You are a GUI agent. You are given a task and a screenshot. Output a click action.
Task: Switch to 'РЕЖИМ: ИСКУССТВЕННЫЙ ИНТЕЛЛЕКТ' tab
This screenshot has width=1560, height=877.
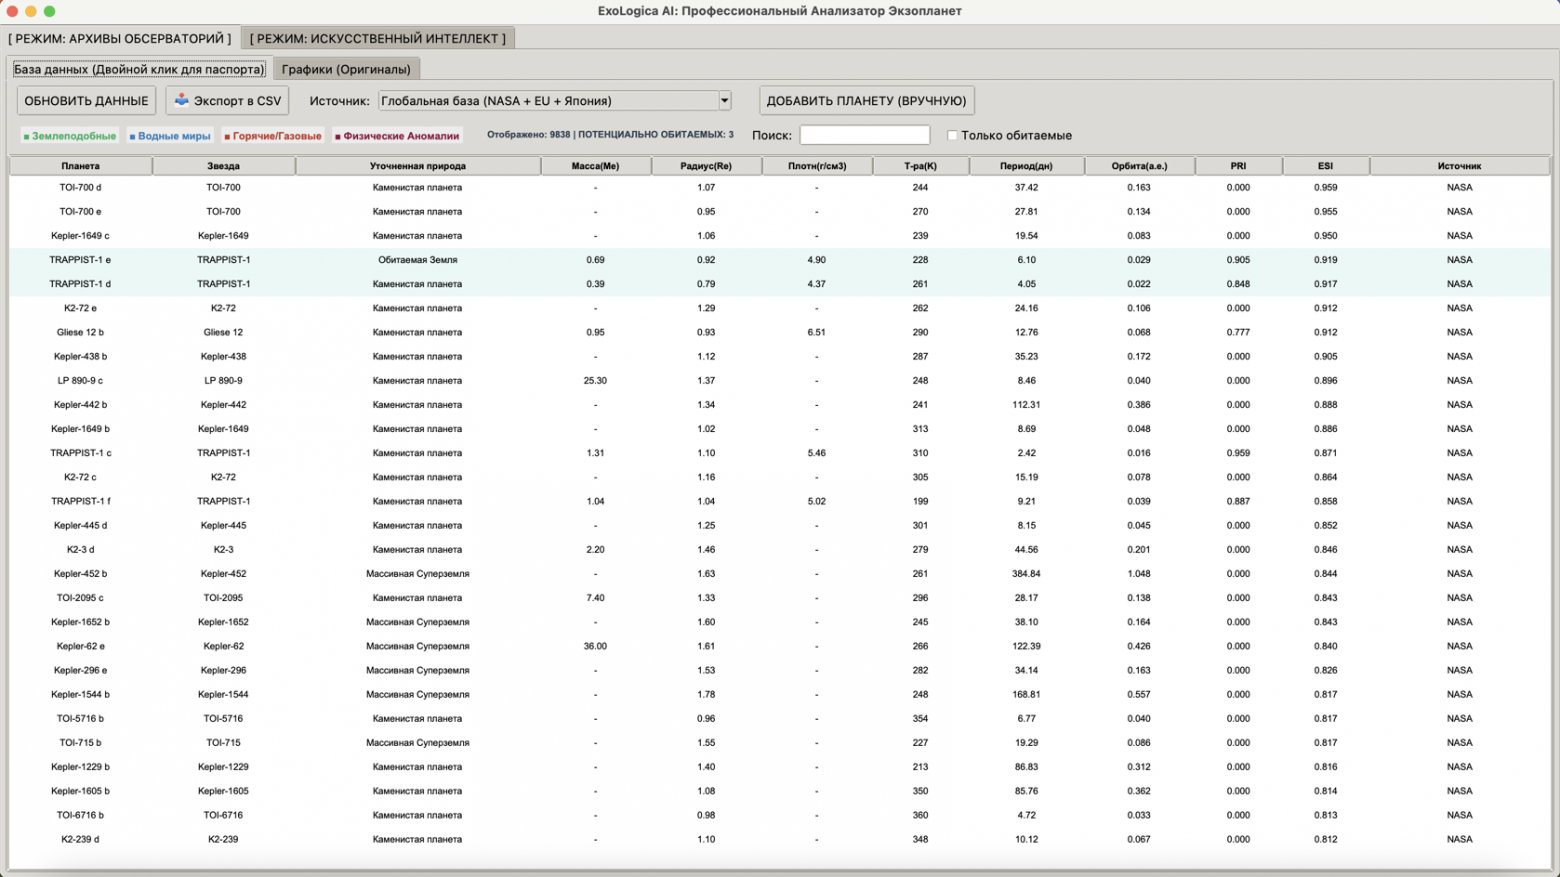[377, 38]
